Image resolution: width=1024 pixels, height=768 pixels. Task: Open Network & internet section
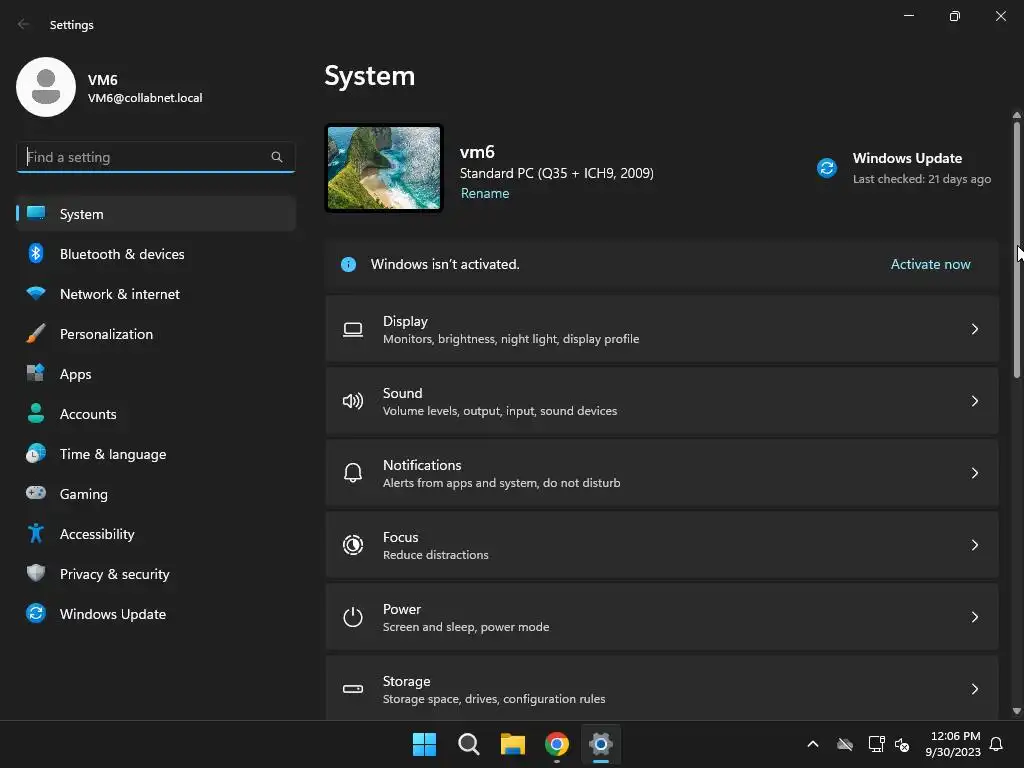pyautogui.click(x=156, y=294)
